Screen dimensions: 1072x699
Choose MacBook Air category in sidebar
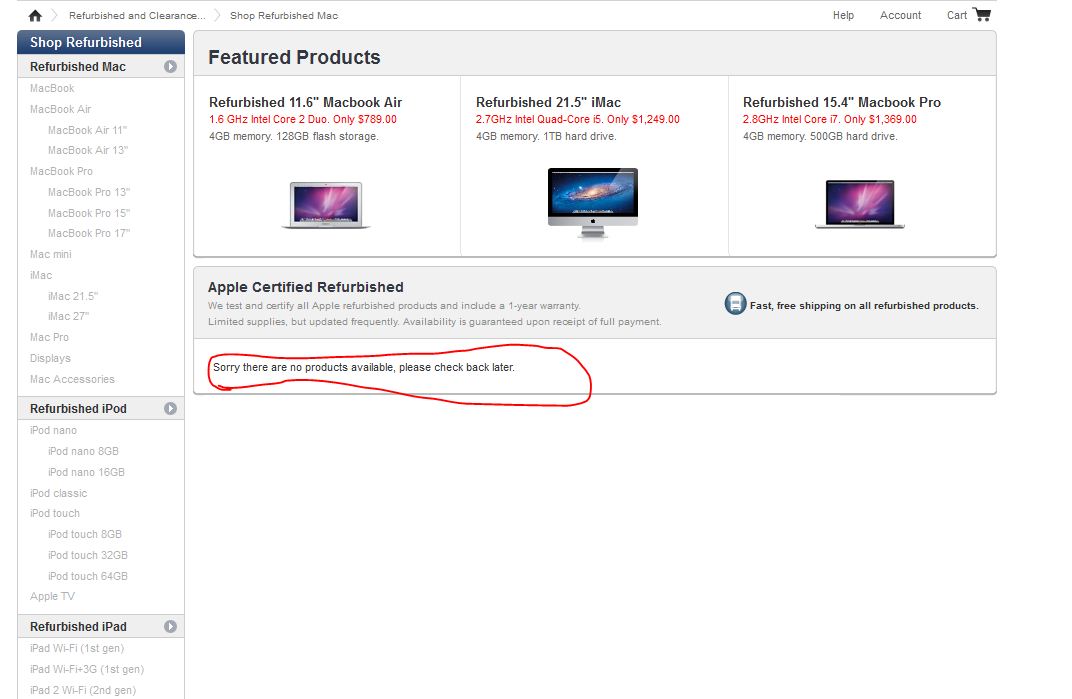60,109
